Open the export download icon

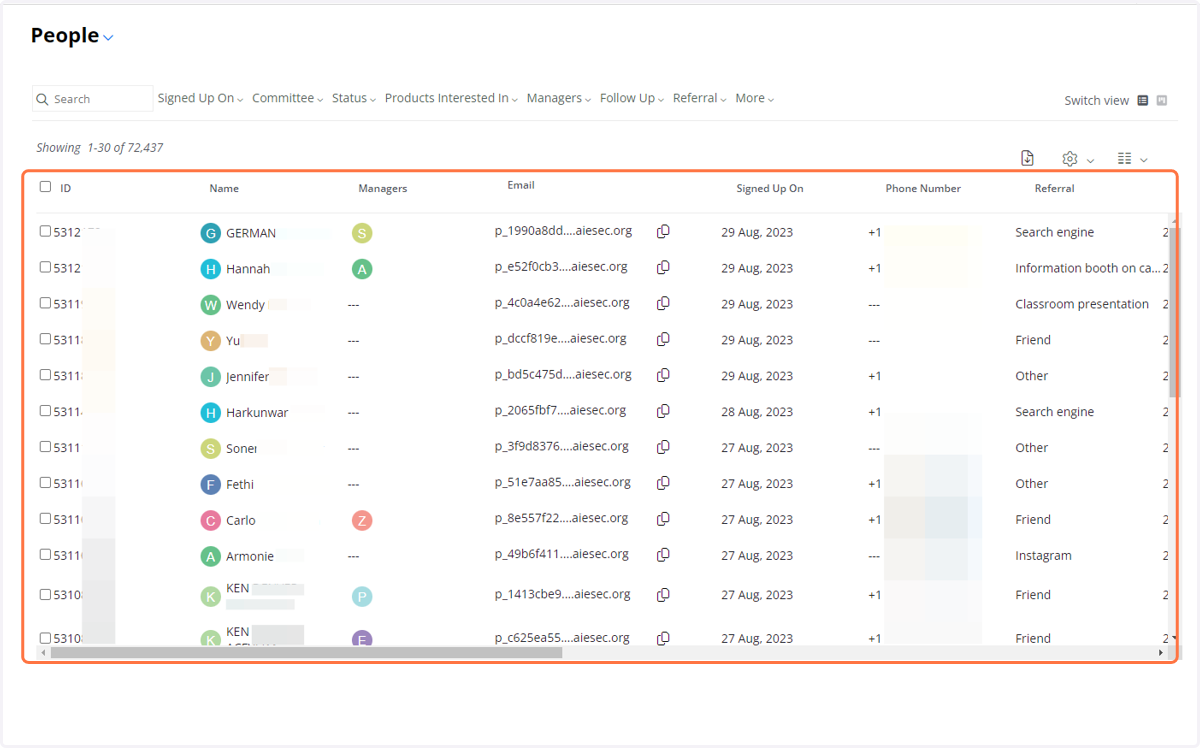(1027, 158)
